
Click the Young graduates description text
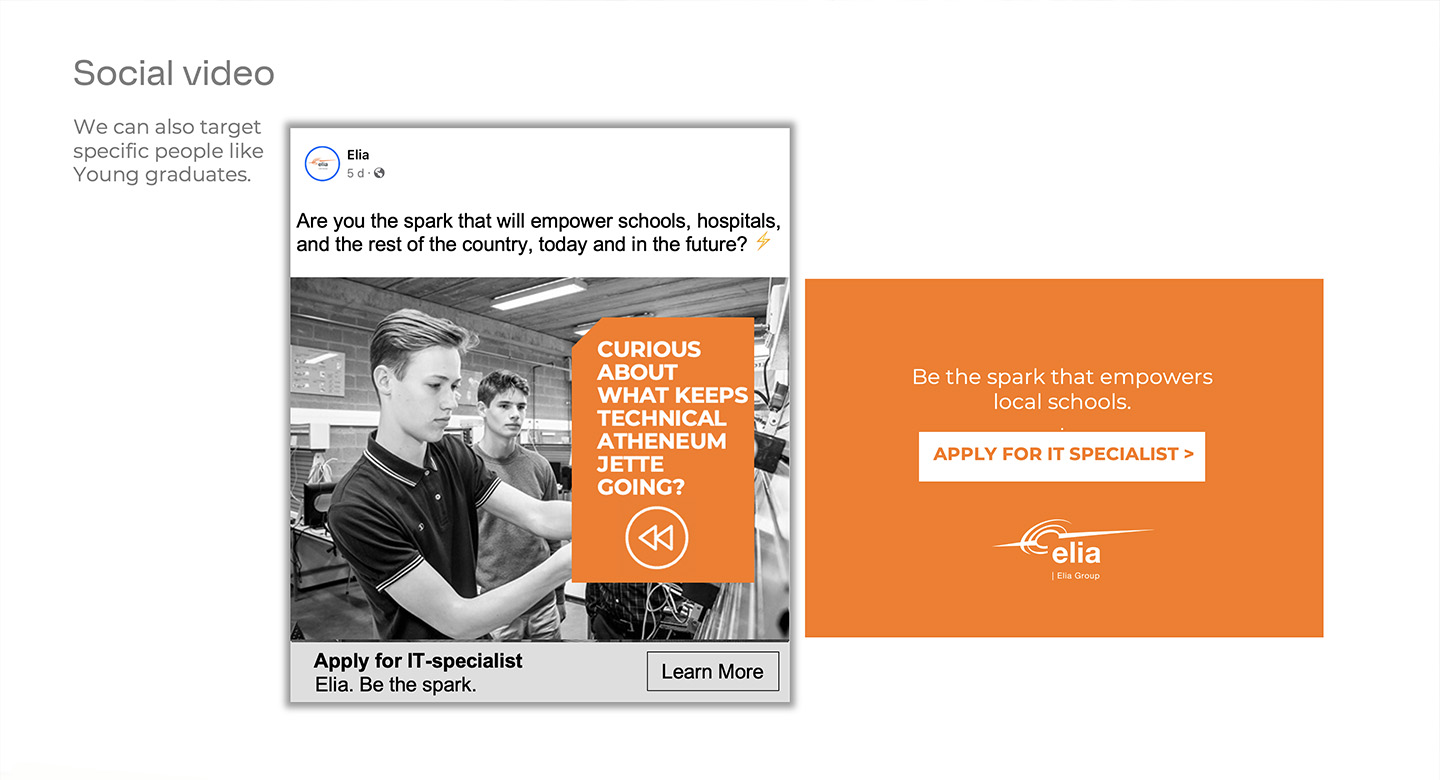click(168, 151)
